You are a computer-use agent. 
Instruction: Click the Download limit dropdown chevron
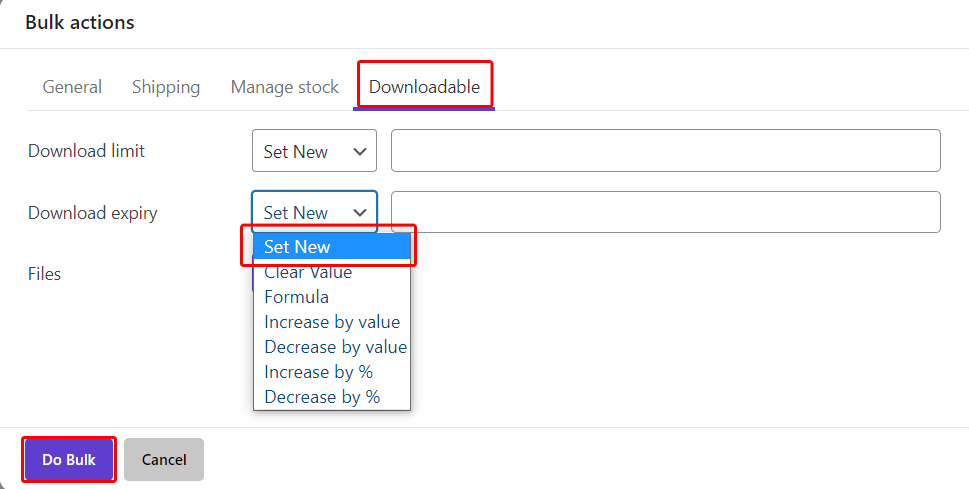pyautogui.click(x=360, y=151)
